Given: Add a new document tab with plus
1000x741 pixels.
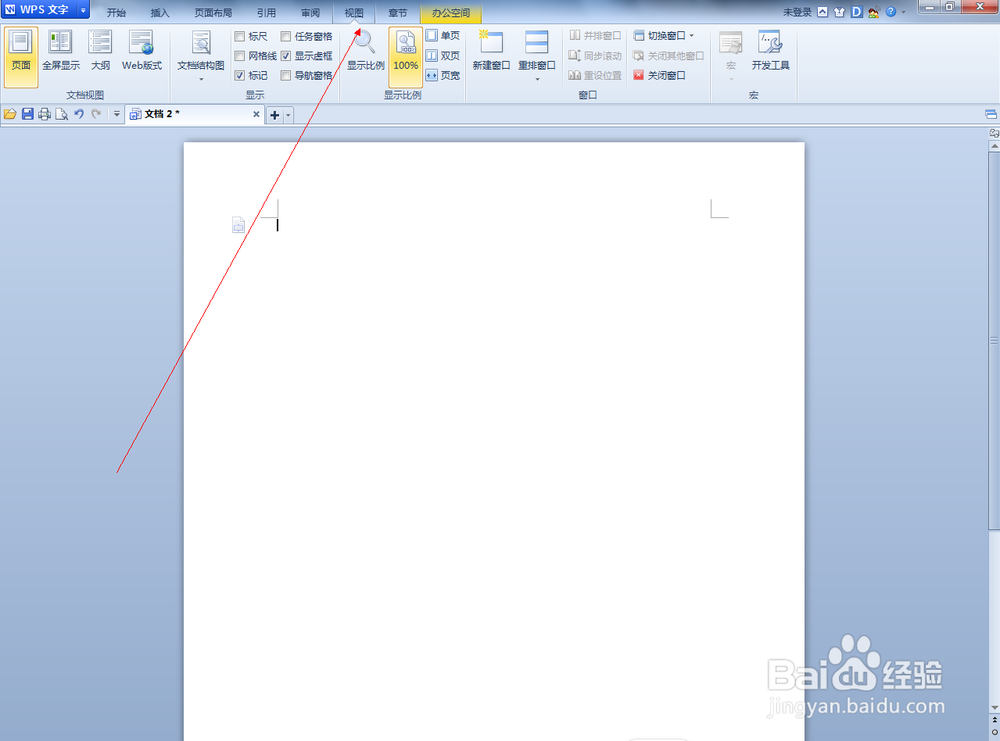Looking at the screenshot, I should [x=275, y=115].
